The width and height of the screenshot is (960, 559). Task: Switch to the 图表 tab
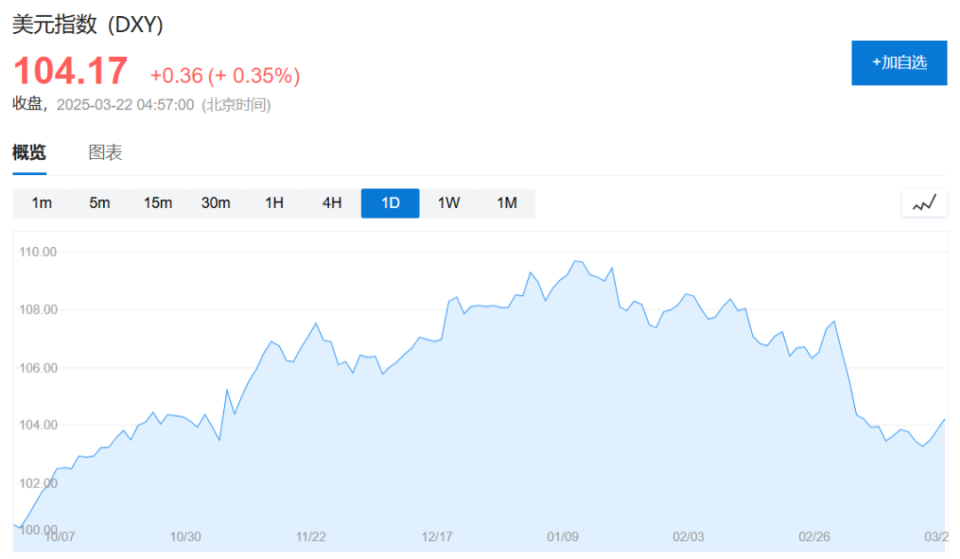[105, 152]
